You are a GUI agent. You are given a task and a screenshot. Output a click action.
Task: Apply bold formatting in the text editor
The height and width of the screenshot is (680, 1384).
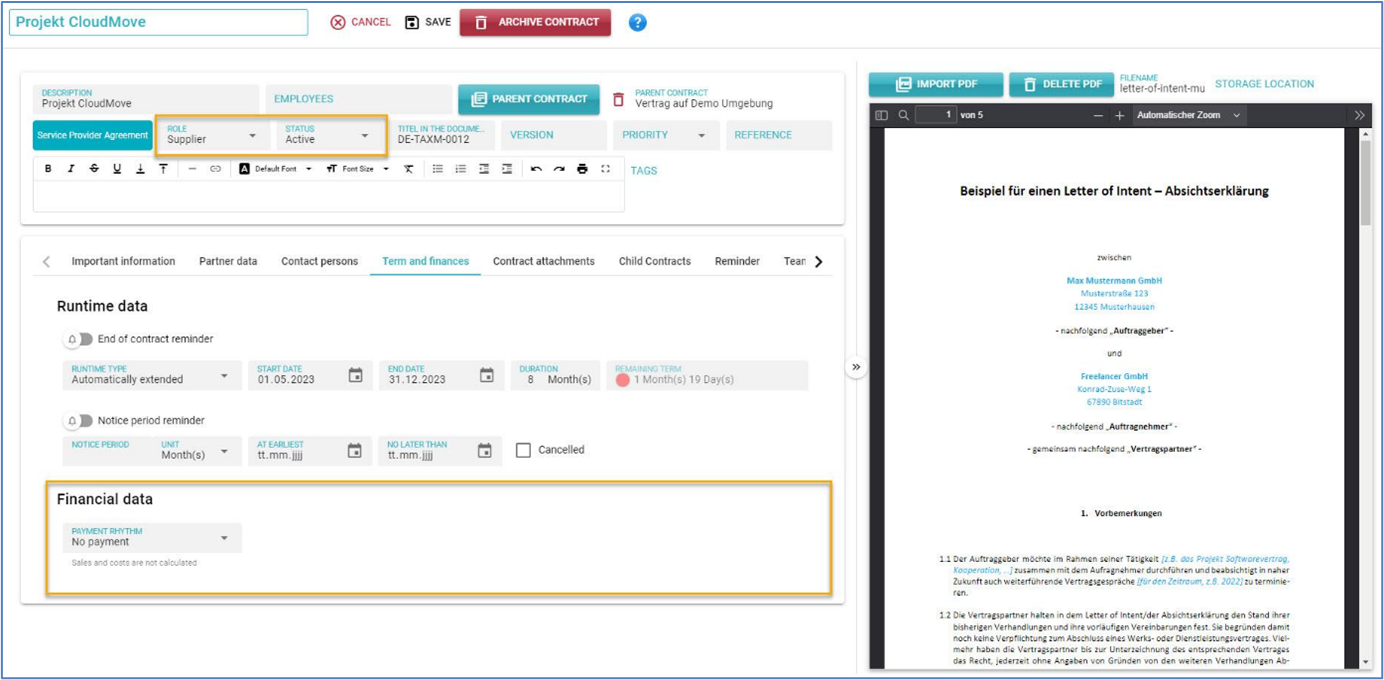pyautogui.click(x=48, y=169)
